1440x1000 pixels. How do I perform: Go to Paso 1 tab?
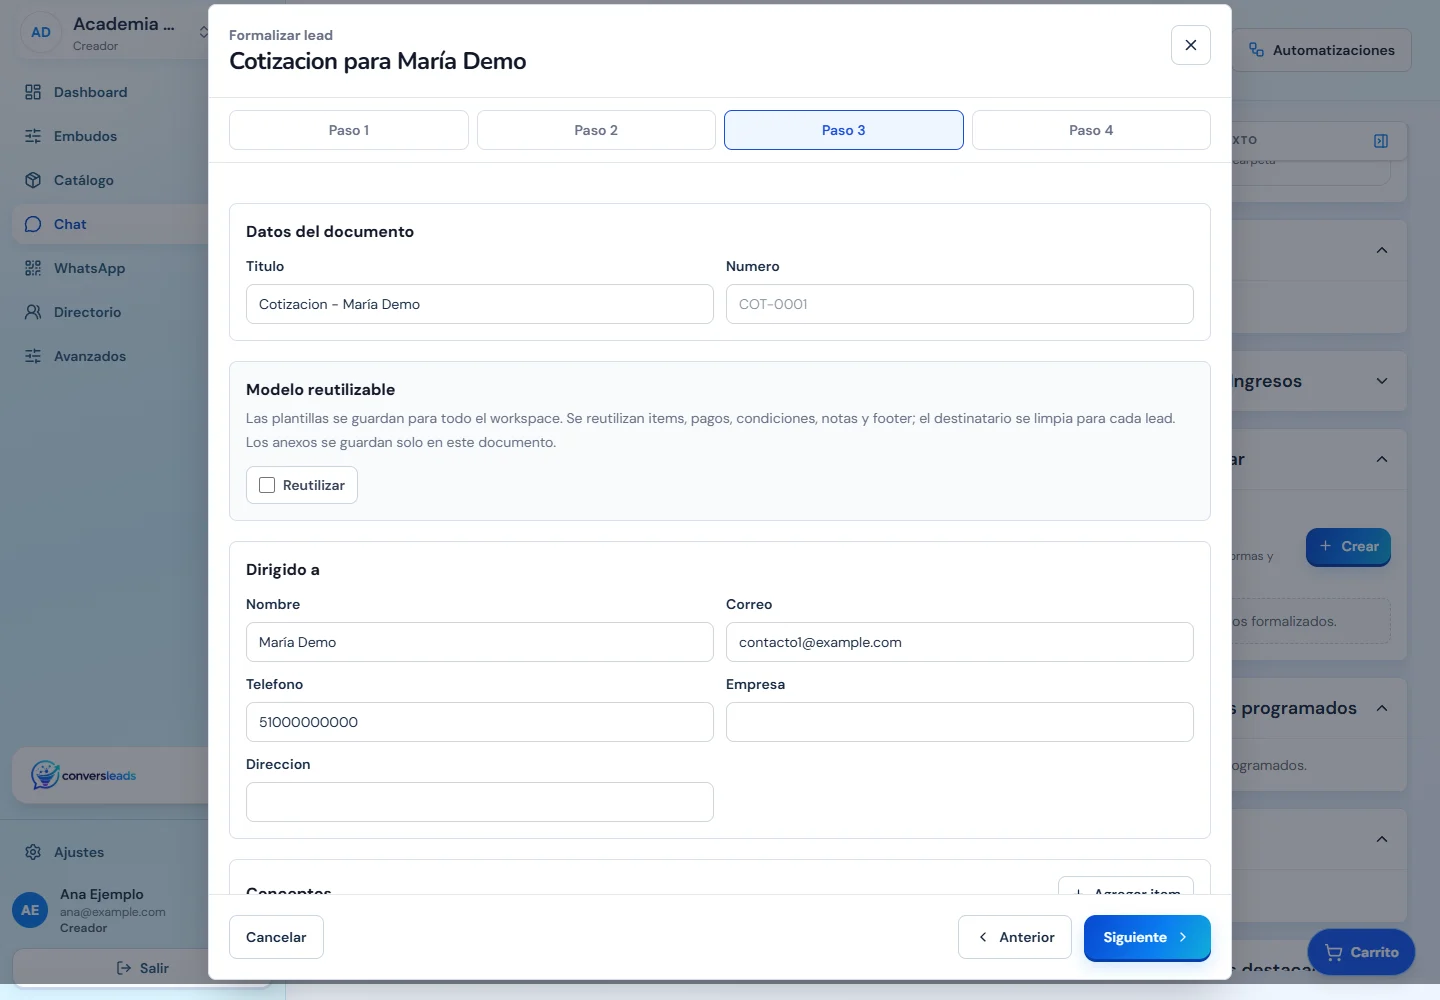(349, 130)
